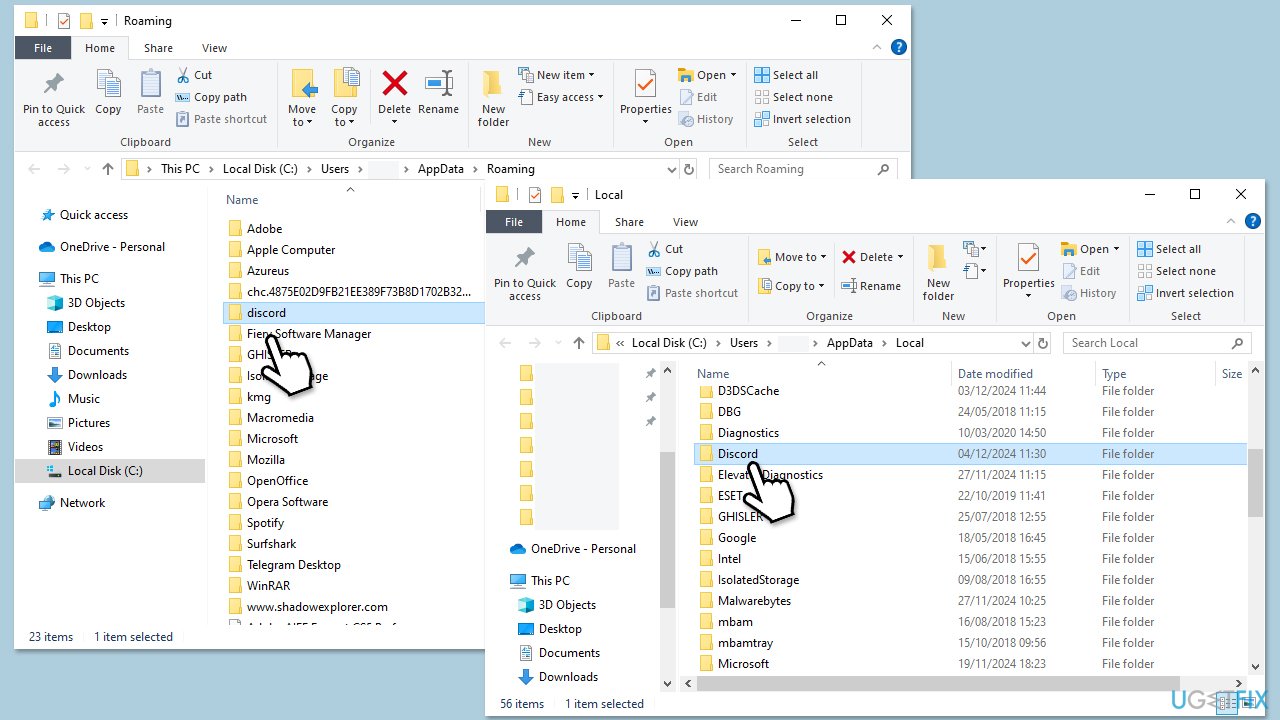Select Discord folder in Local window
Screen dimensions: 1280x720
[x=970, y=454]
